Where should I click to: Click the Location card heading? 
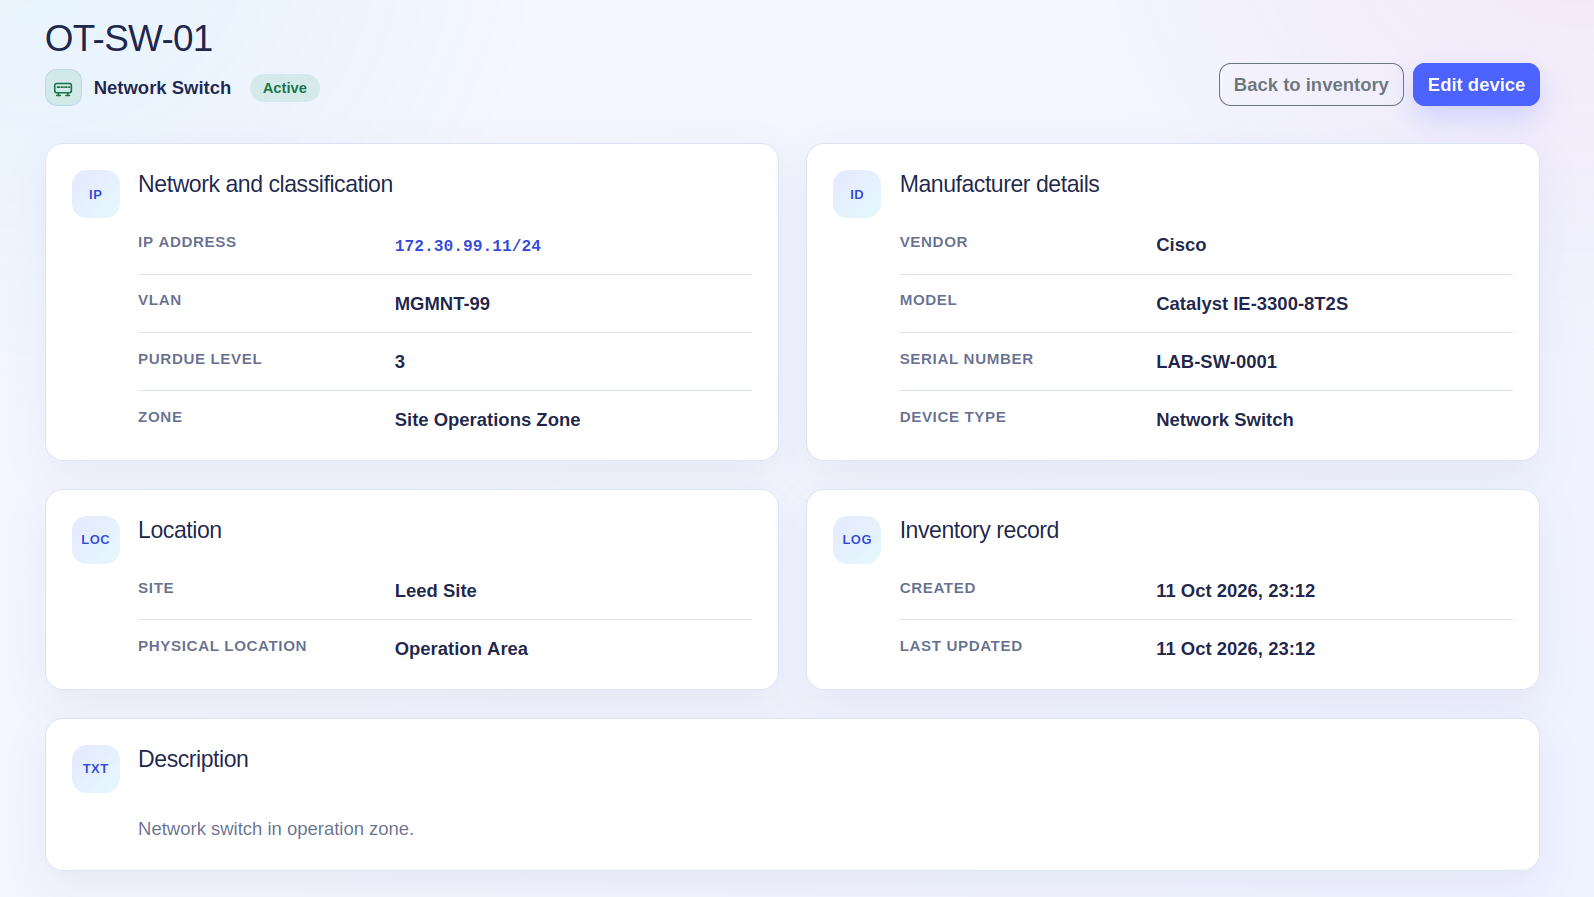click(180, 530)
